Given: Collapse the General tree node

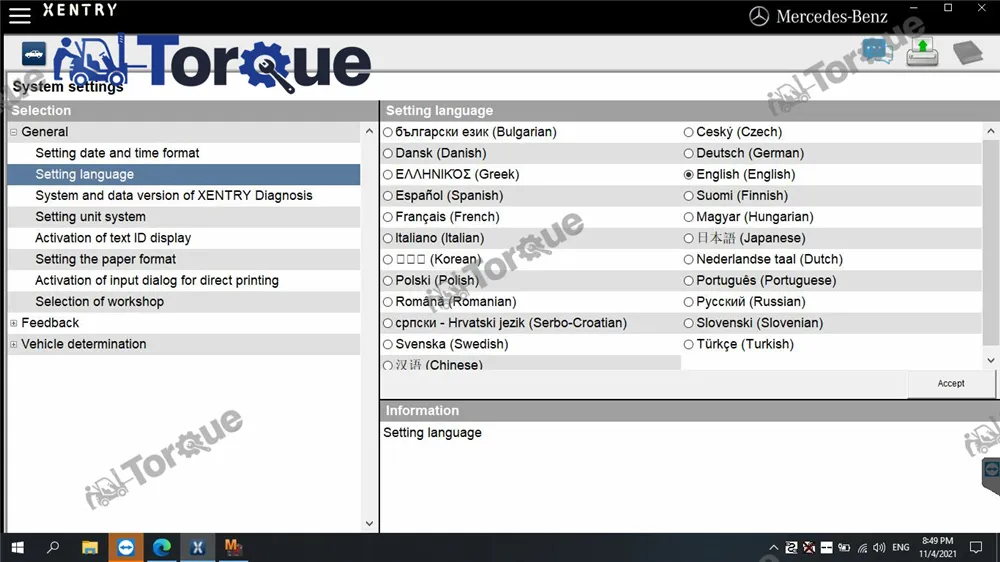Looking at the screenshot, I should pos(13,132).
